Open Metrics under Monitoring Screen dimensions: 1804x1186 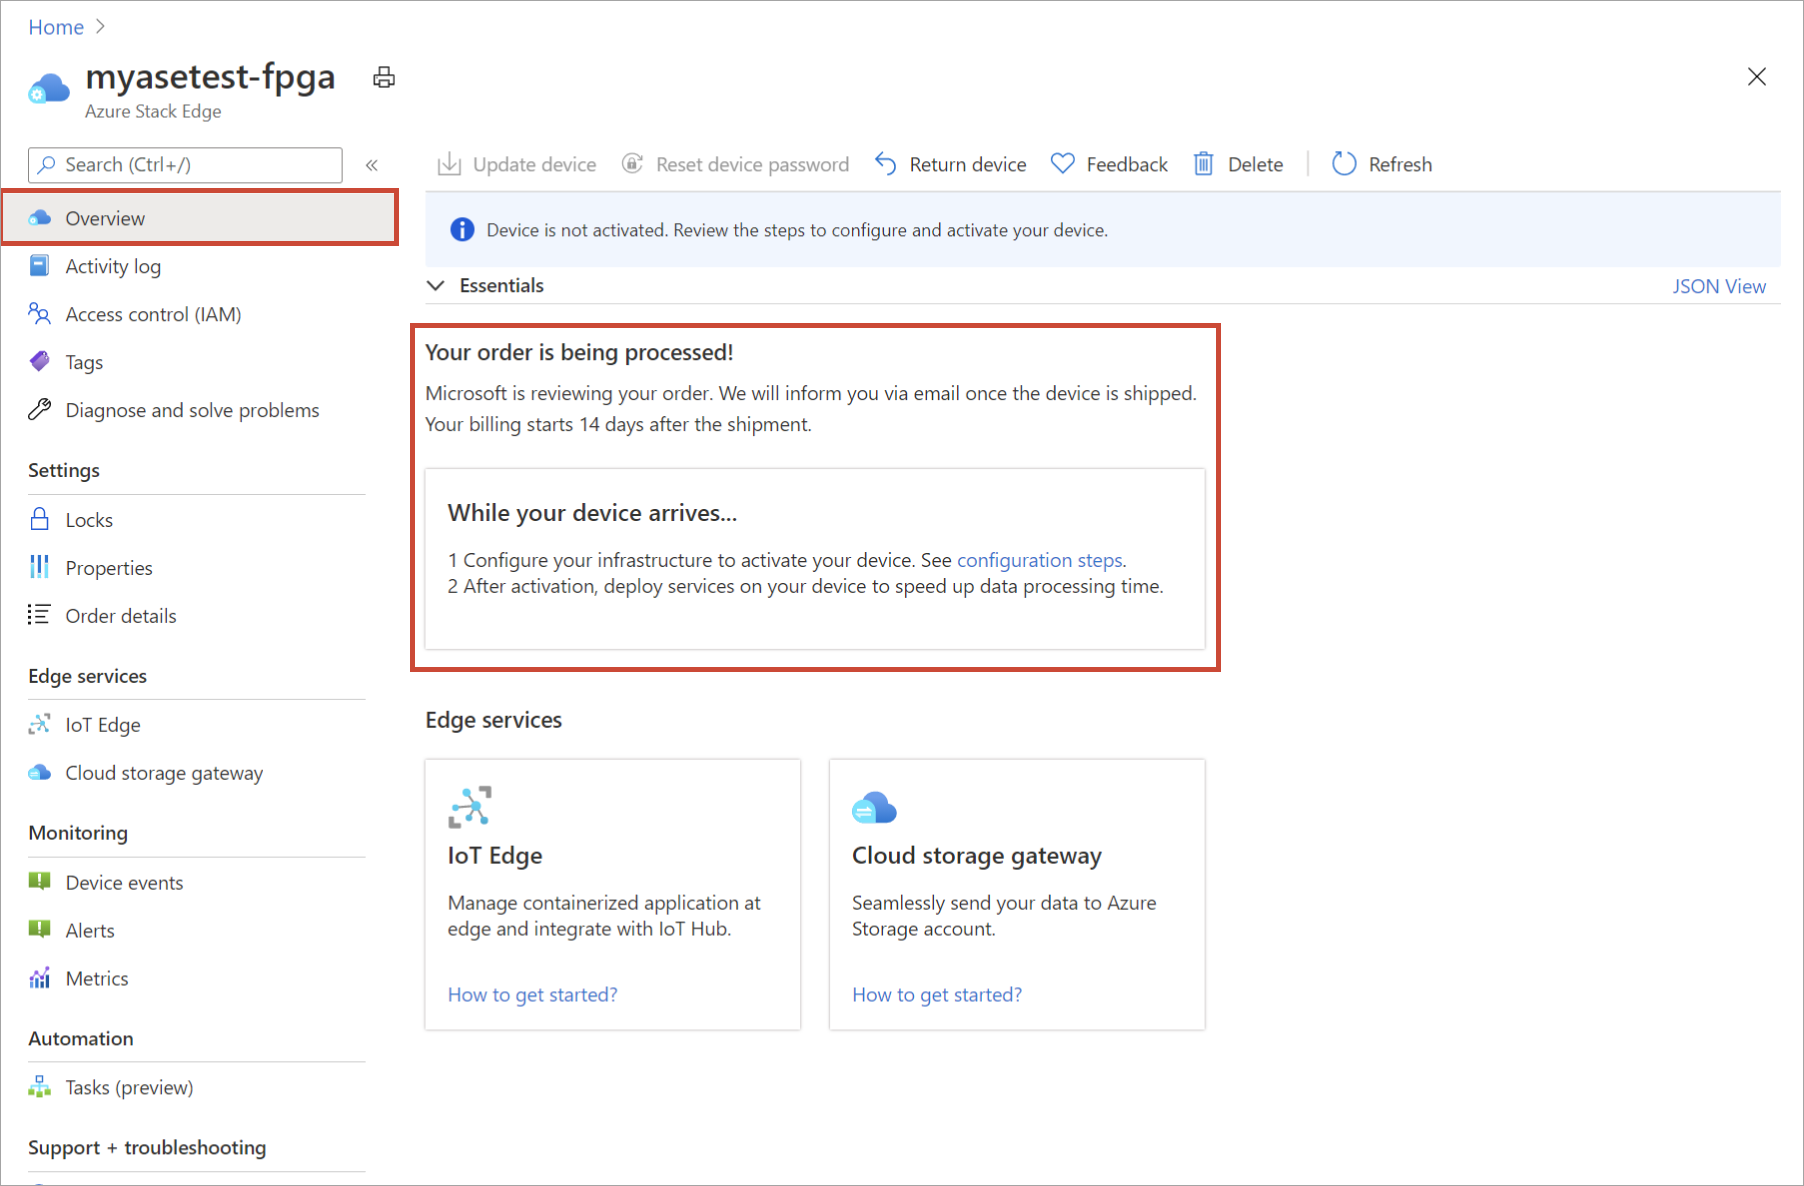click(97, 979)
